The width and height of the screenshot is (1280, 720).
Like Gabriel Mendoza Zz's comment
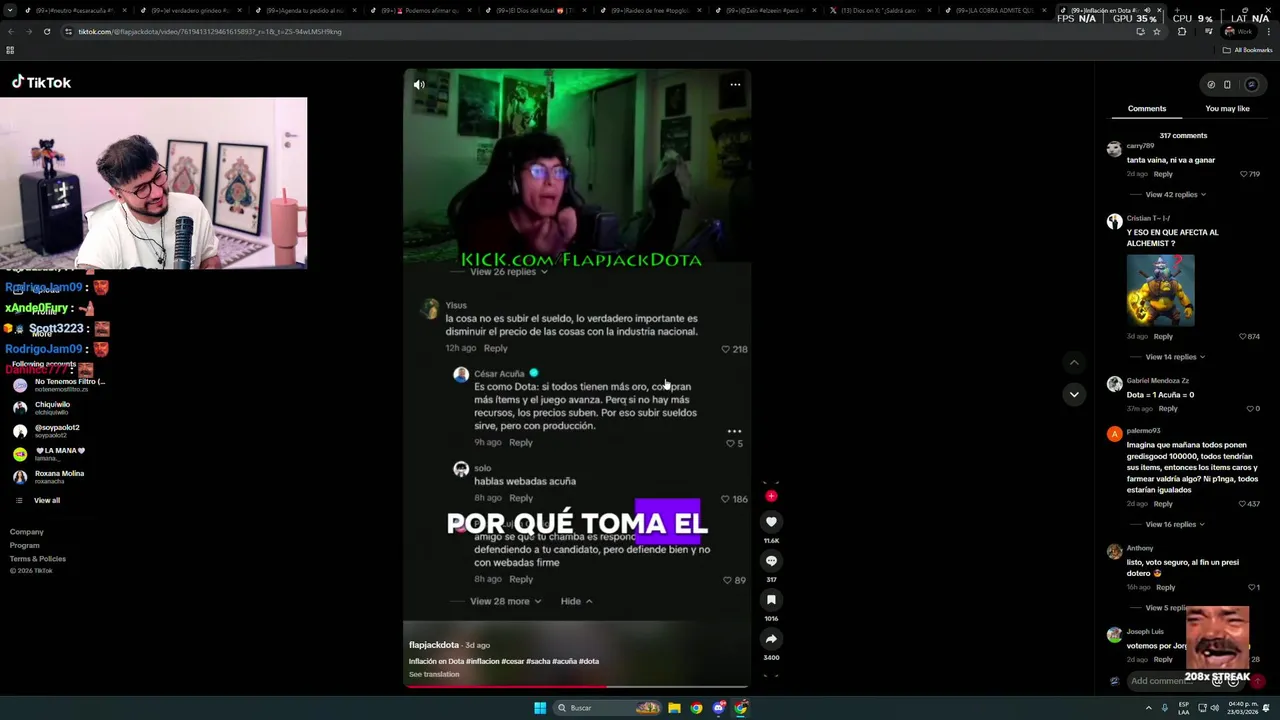pyautogui.click(x=1252, y=409)
